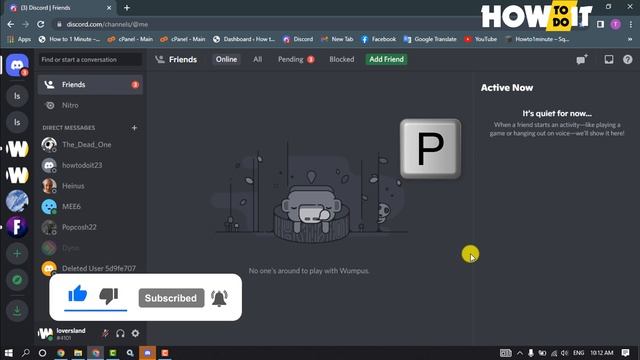This screenshot has height=360, width=640.
Task: Open Windows taskbar search icon
Action: (x=25, y=353)
